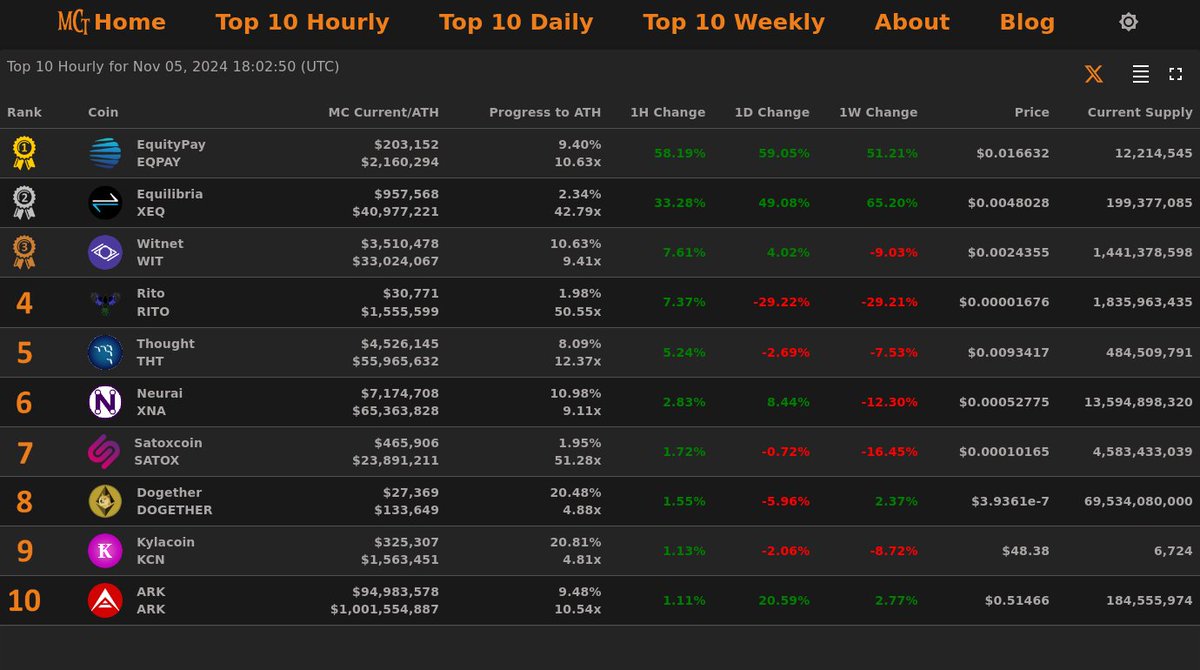Click the 58.19% 1H change value
The image size is (1200, 670).
click(680, 153)
